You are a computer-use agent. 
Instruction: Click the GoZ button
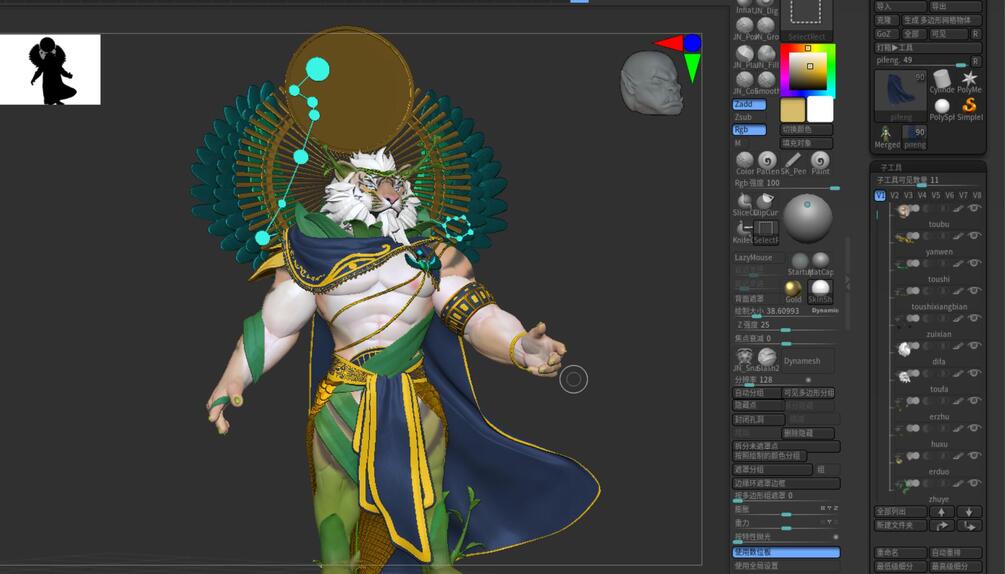[886, 34]
